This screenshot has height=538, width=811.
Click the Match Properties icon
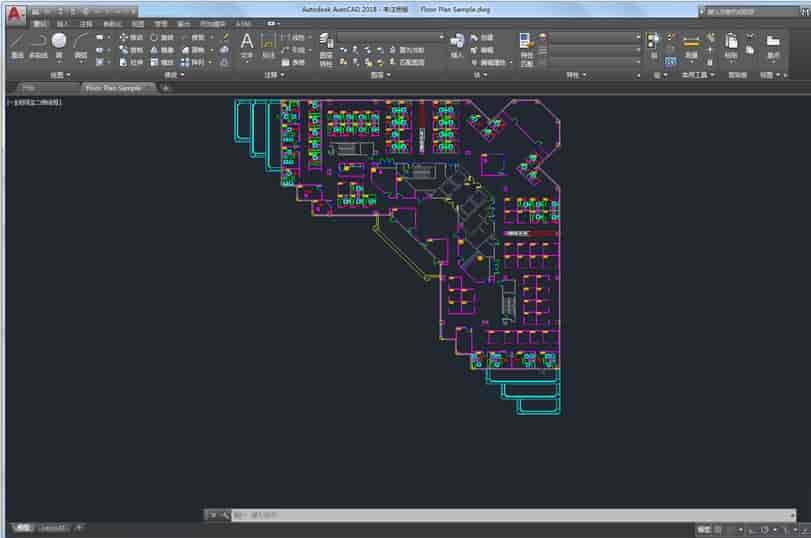[526, 50]
